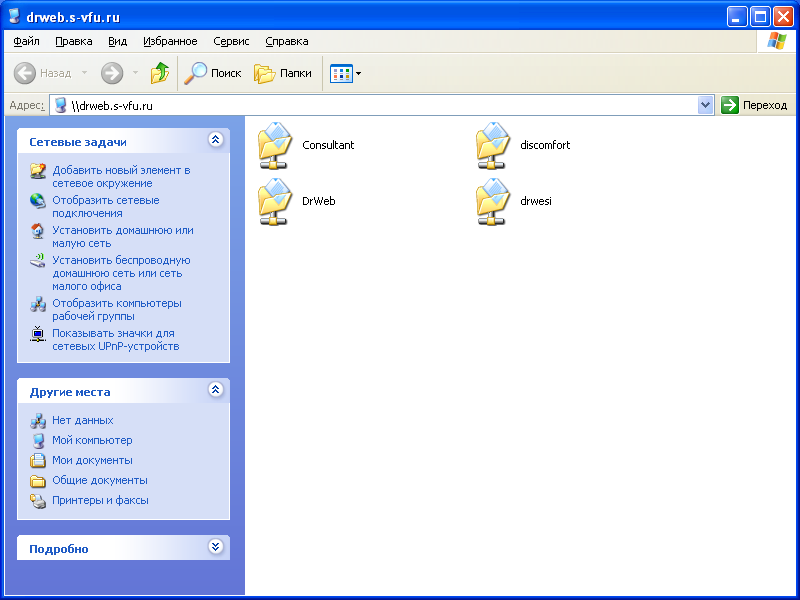Image resolution: width=800 pixels, height=600 pixels.
Task: Select the drwesi network folder icon
Action: tap(493, 202)
